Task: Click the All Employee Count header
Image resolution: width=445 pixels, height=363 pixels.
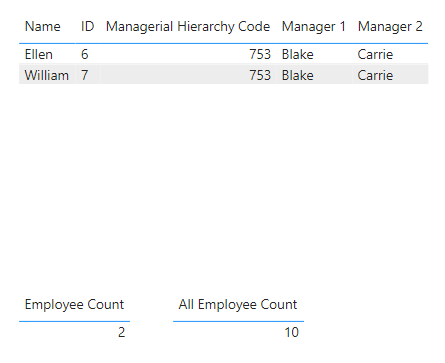Action: coord(238,305)
